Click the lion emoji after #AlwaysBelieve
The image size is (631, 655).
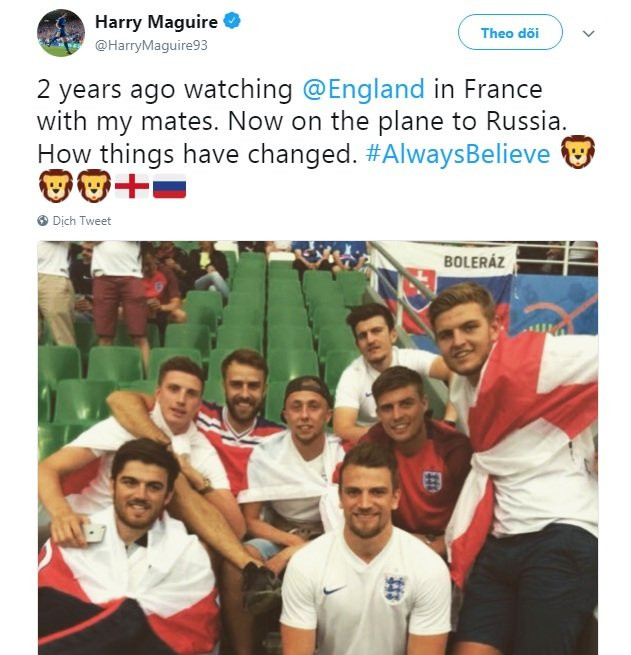click(578, 154)
